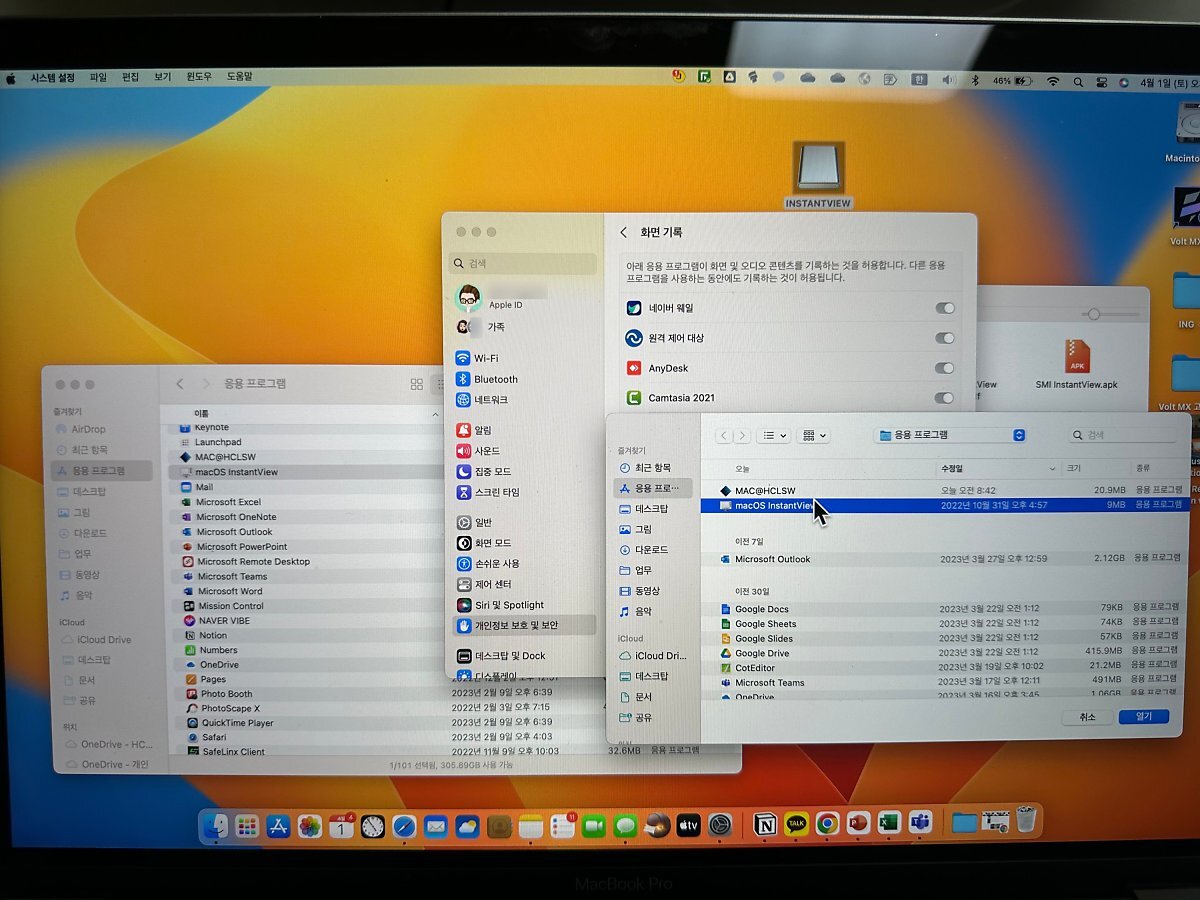Open PowerPoint from the Dock
Viewport: 1200px width, 900px height.
[858, 824]
